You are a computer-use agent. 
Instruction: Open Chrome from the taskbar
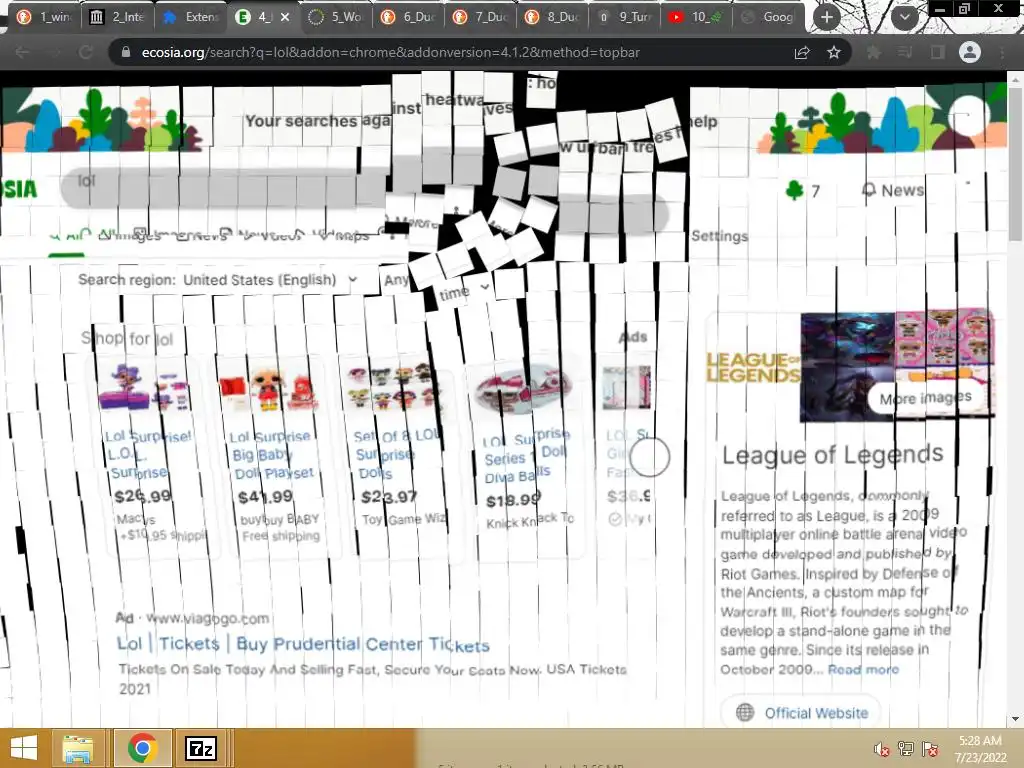click(x=142, y=748)
